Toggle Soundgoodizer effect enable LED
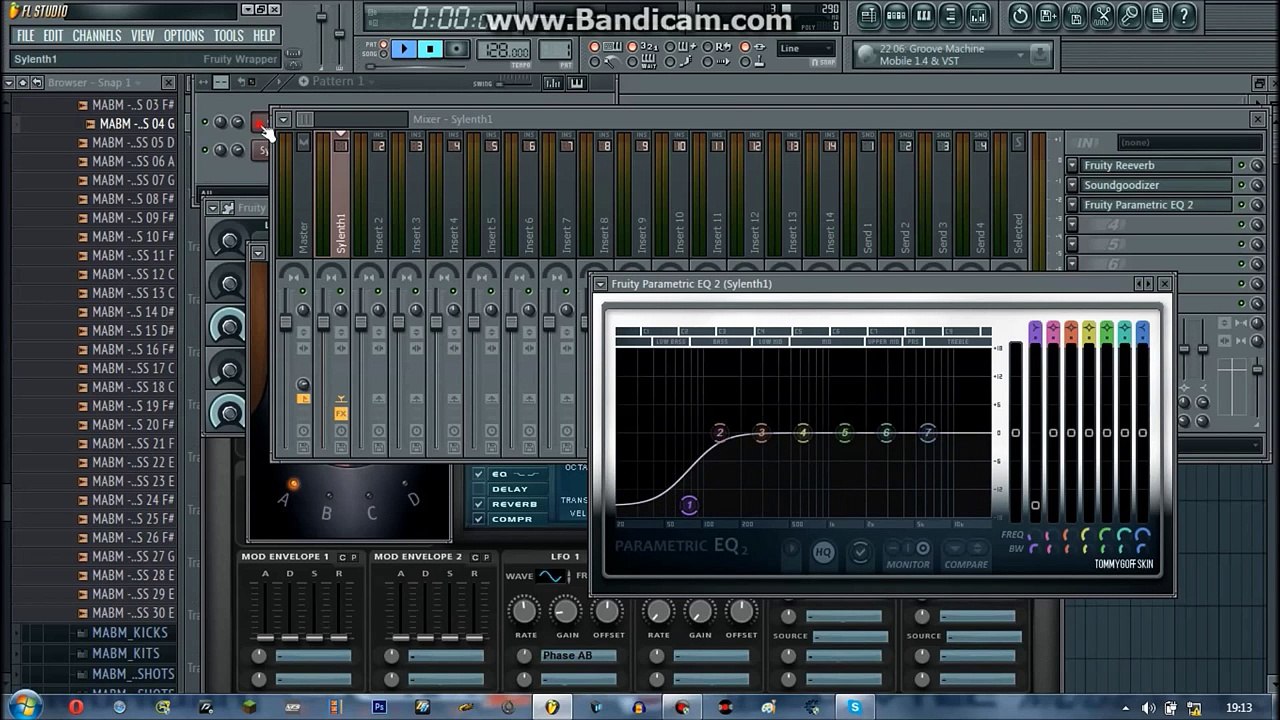The image size is (1280, 720). tap(1241, 185)
